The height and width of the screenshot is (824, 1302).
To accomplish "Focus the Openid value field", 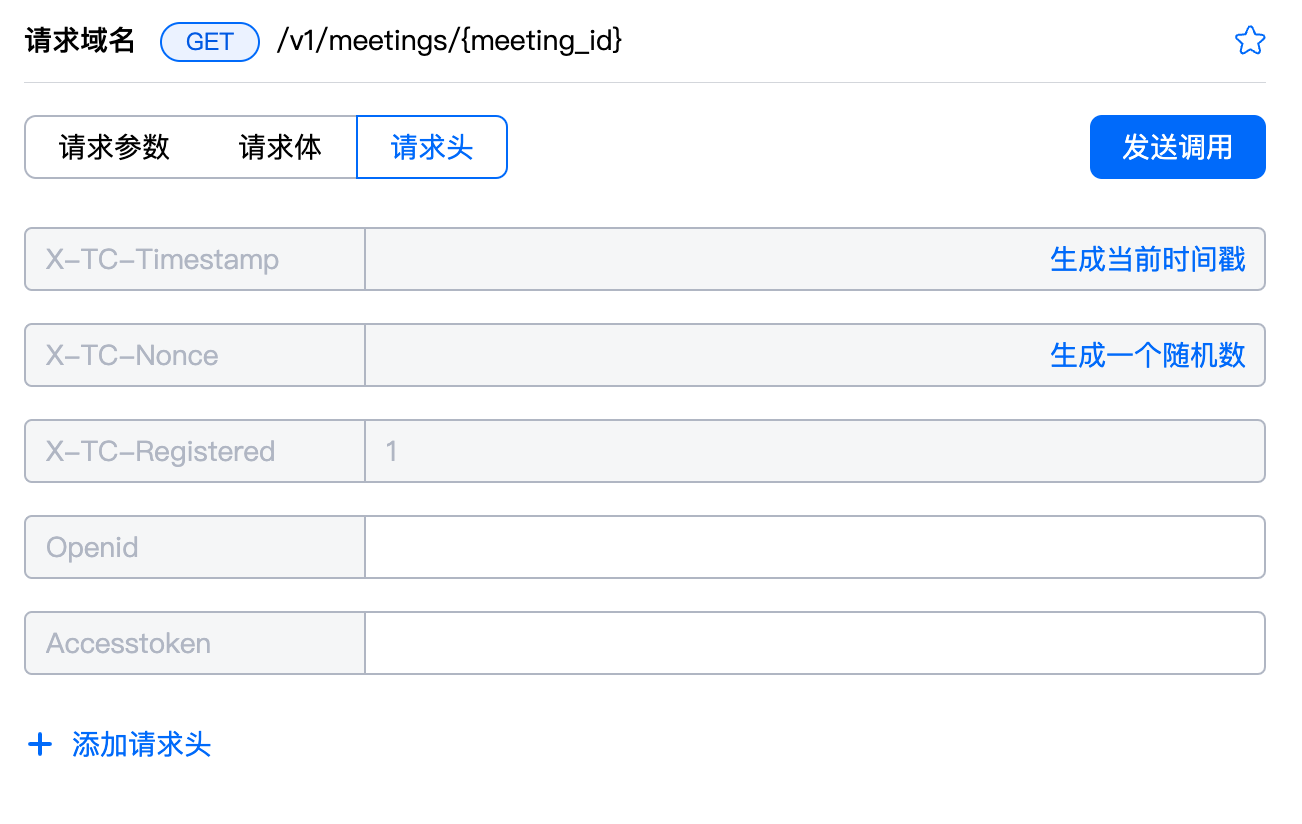I will point(815,547).
